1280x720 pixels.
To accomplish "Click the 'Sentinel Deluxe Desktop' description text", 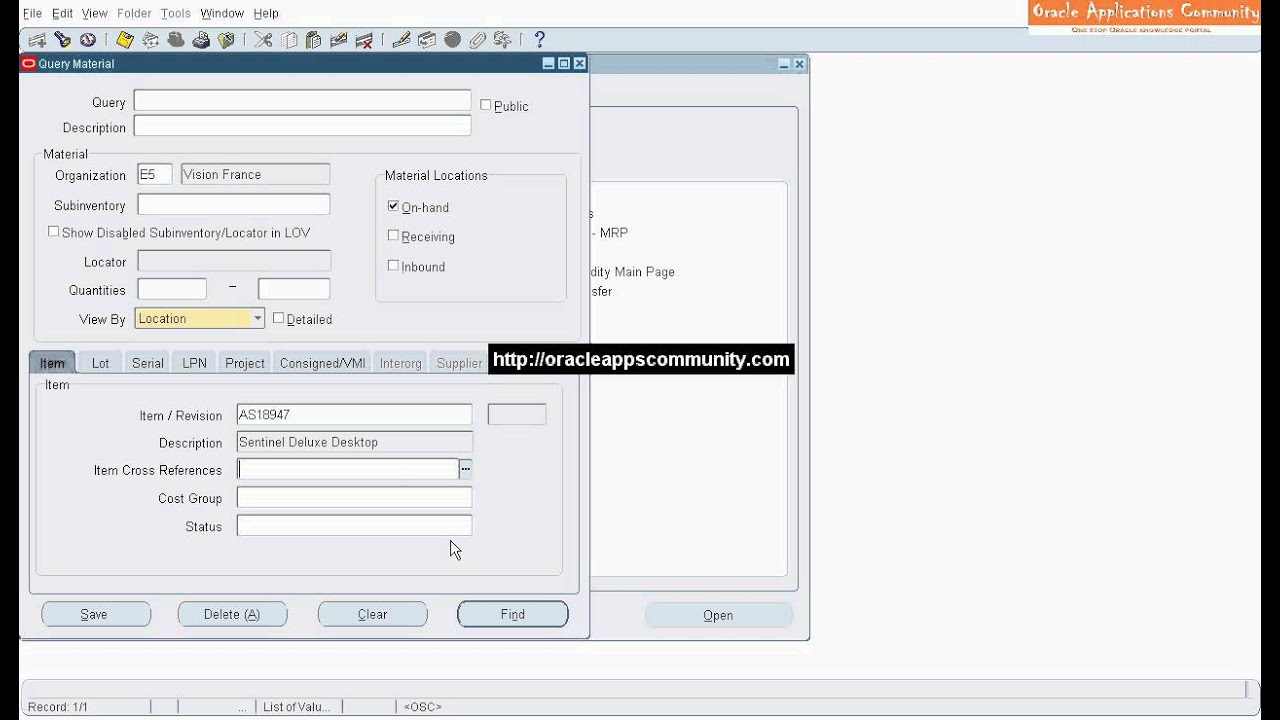I will (x=308, y=442).
